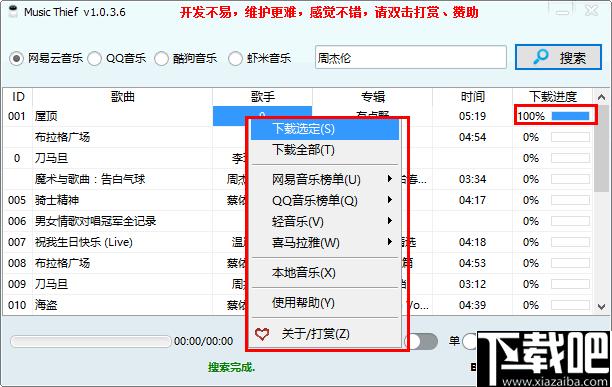Click the list scrollbar down arrow
Screen dimensions: 612x387
(601, 307)
